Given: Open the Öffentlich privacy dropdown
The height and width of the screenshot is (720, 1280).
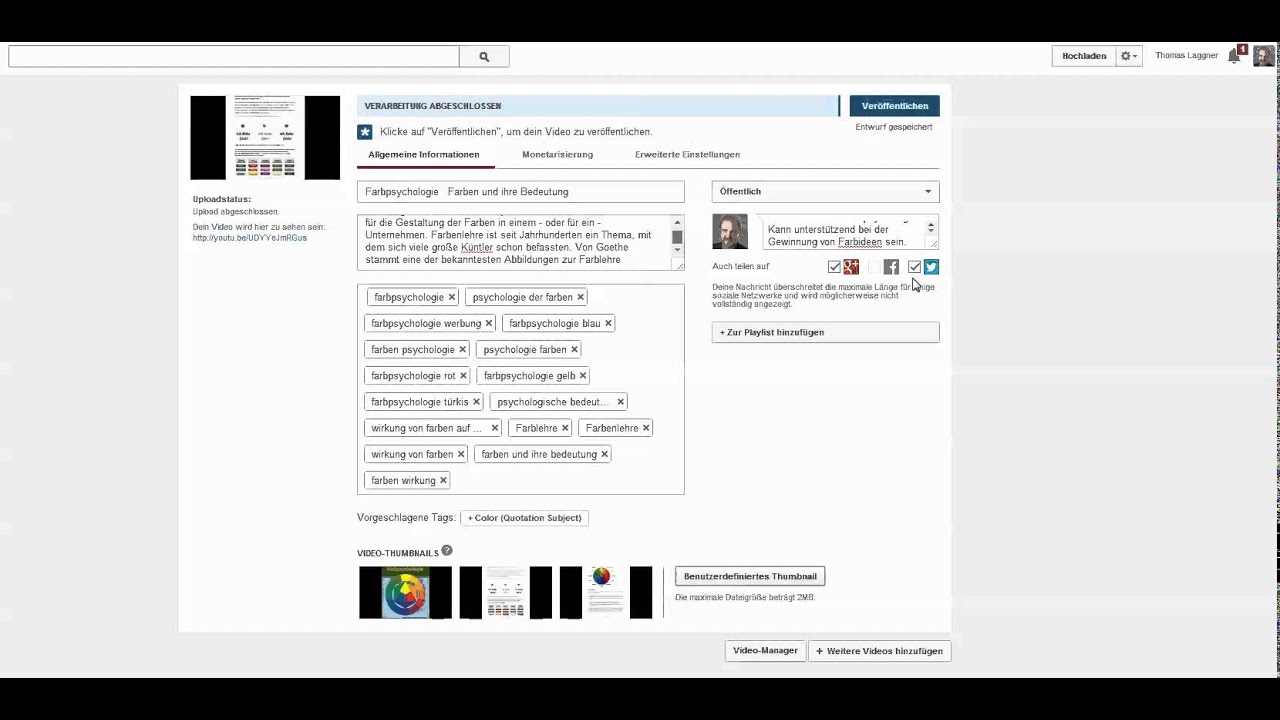Looking at the screenshot, I should pyautogui.click(x=825, y=191).
